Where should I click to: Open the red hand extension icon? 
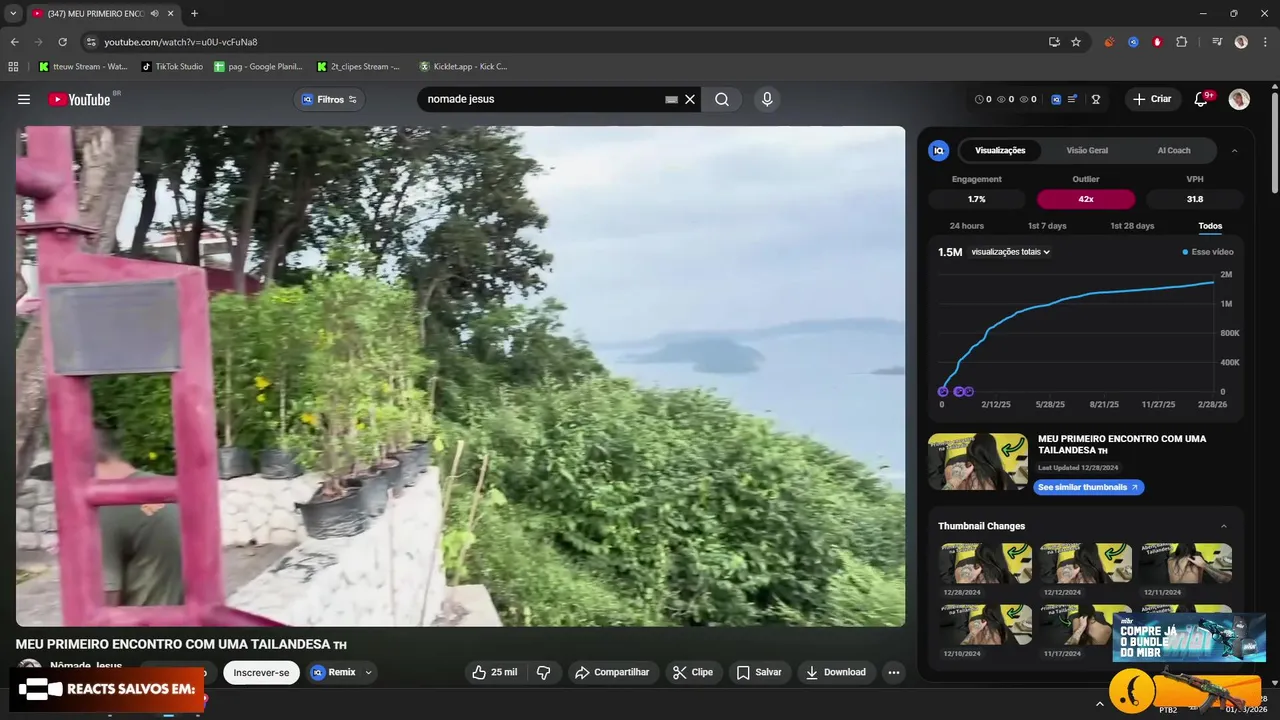[1157, 42]
